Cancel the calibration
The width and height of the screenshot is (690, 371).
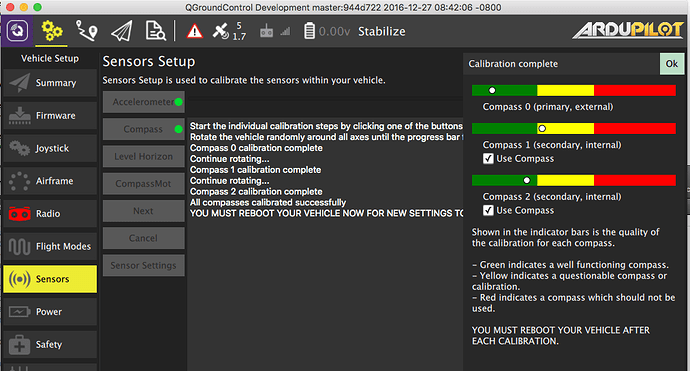144,239
